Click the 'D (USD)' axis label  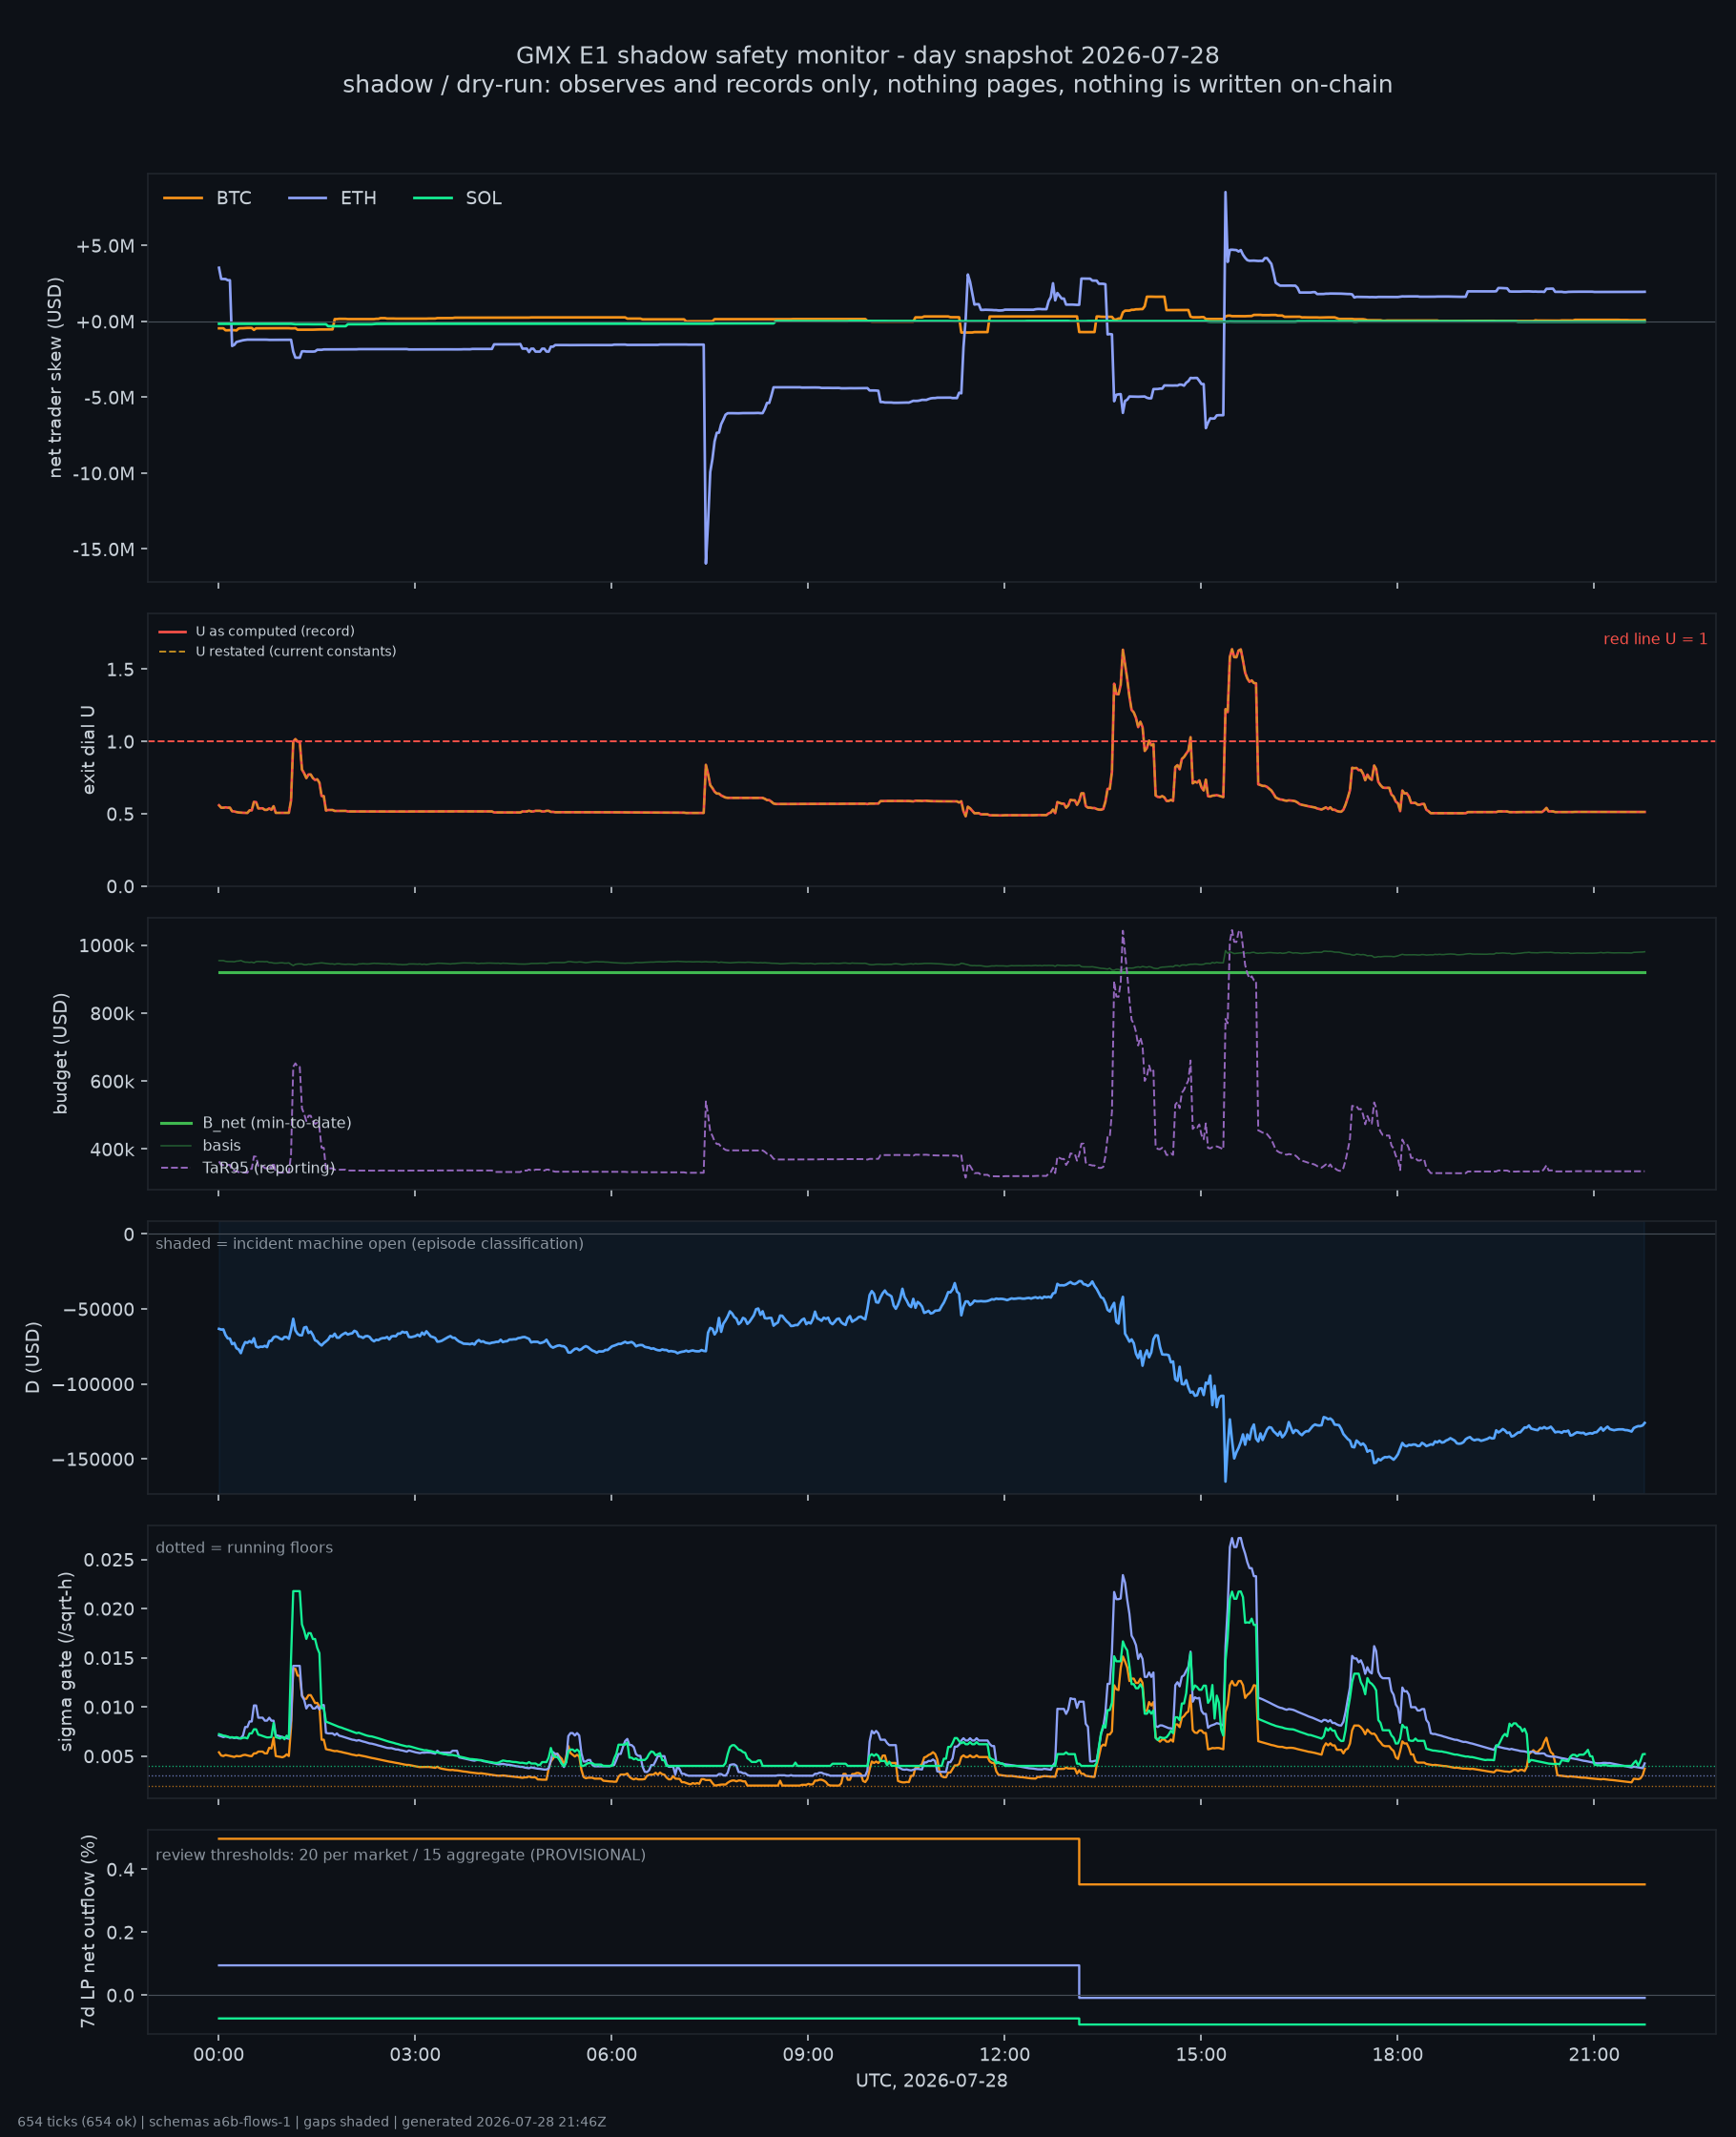33,1357
